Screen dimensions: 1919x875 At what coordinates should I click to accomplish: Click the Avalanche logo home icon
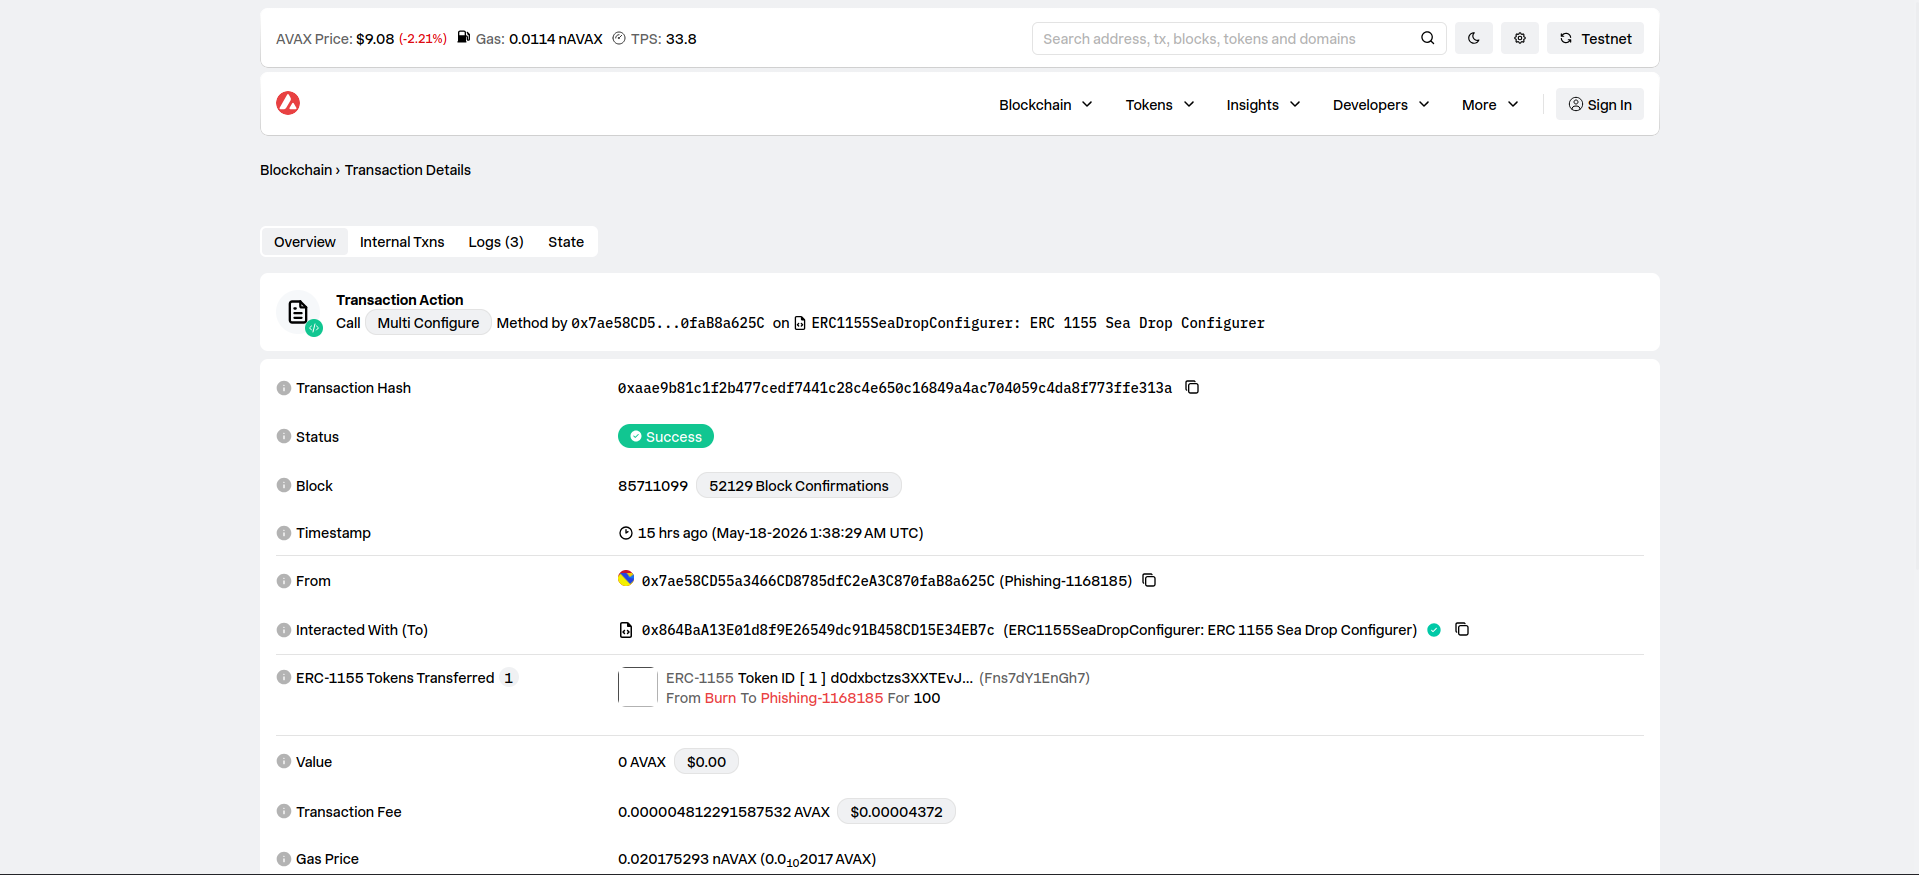[288, 103]
